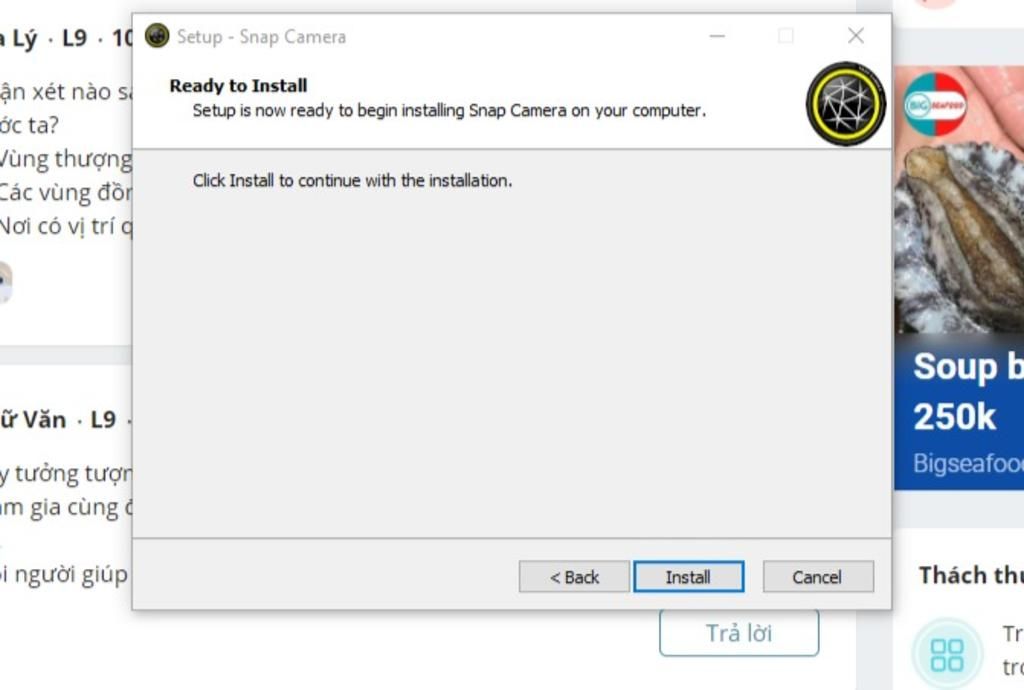Click the disabled maximize button

click(786, 36)
